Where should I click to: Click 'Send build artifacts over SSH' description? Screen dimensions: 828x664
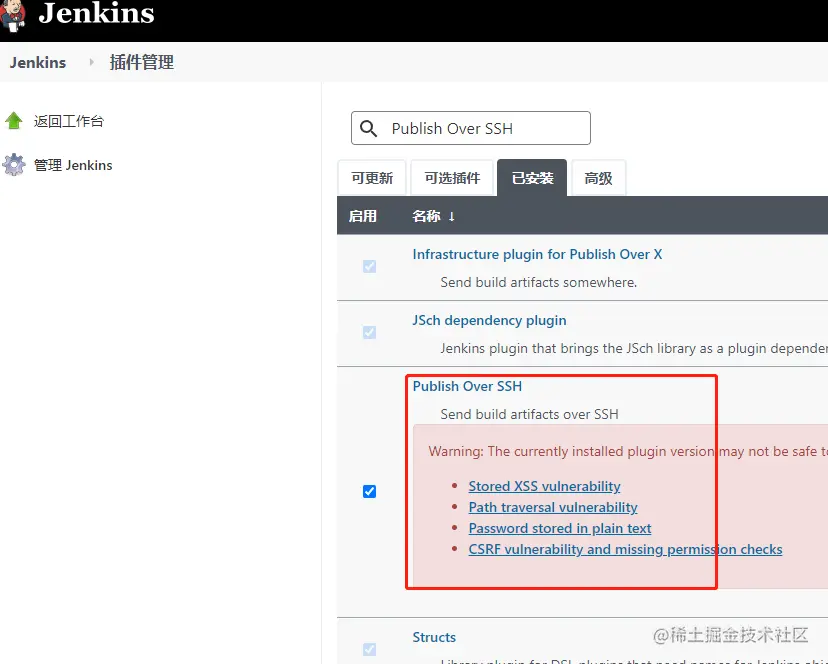pos(529,414)
